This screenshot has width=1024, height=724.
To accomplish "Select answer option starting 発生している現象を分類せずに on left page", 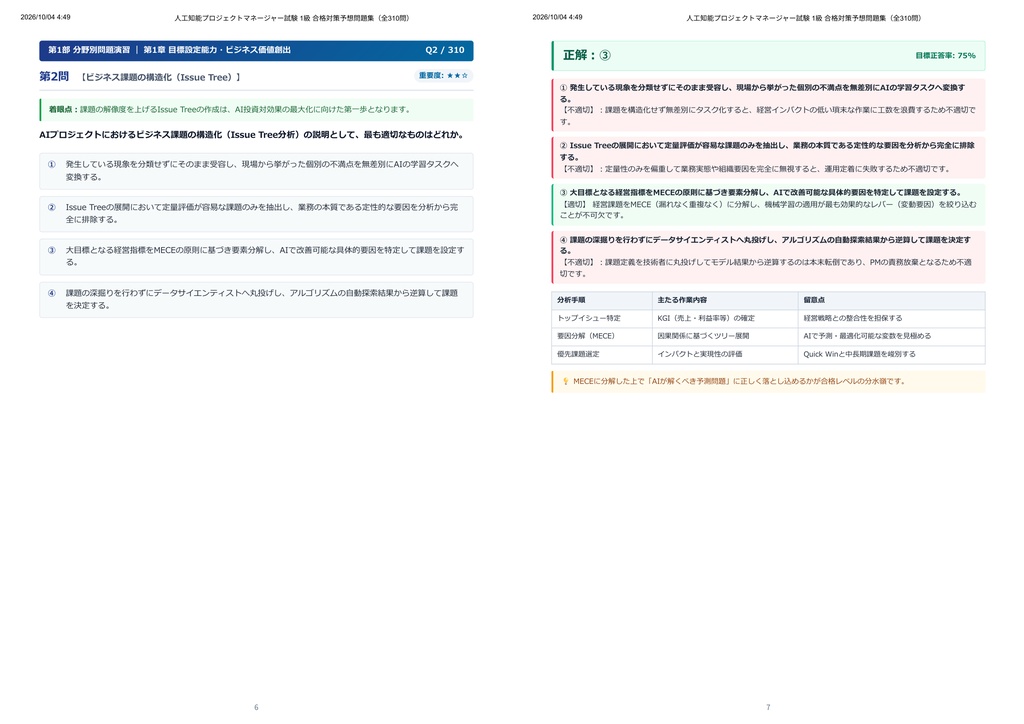I will [256, 171].
